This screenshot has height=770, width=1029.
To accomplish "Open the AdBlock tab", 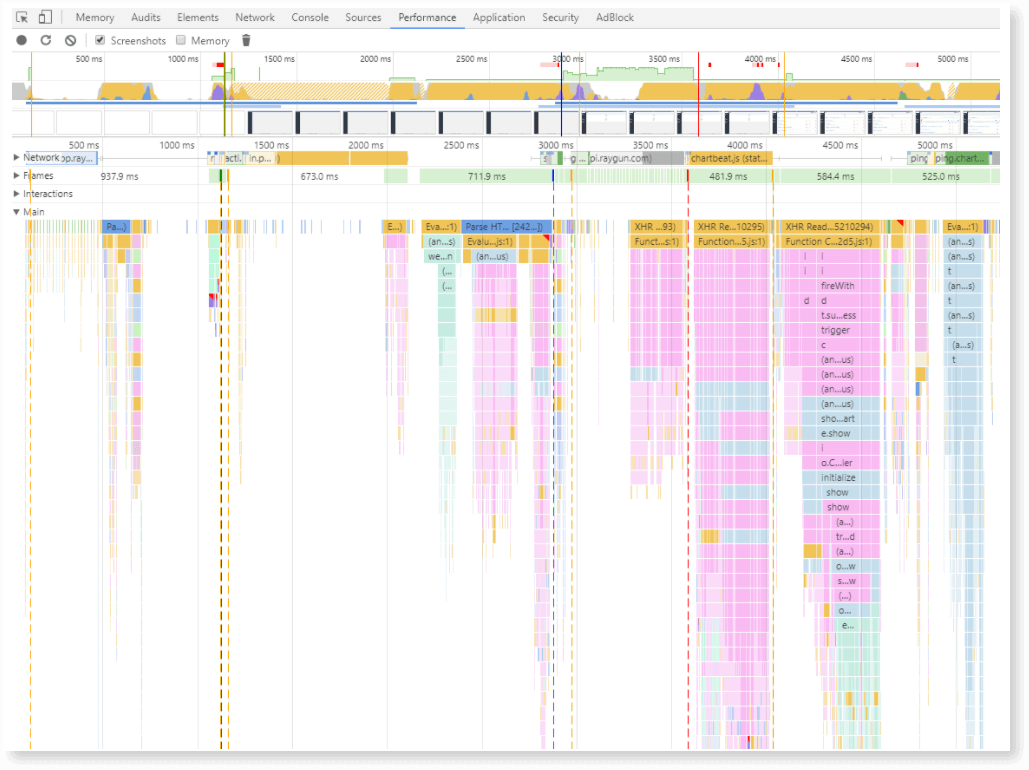I will coord(614,17).
